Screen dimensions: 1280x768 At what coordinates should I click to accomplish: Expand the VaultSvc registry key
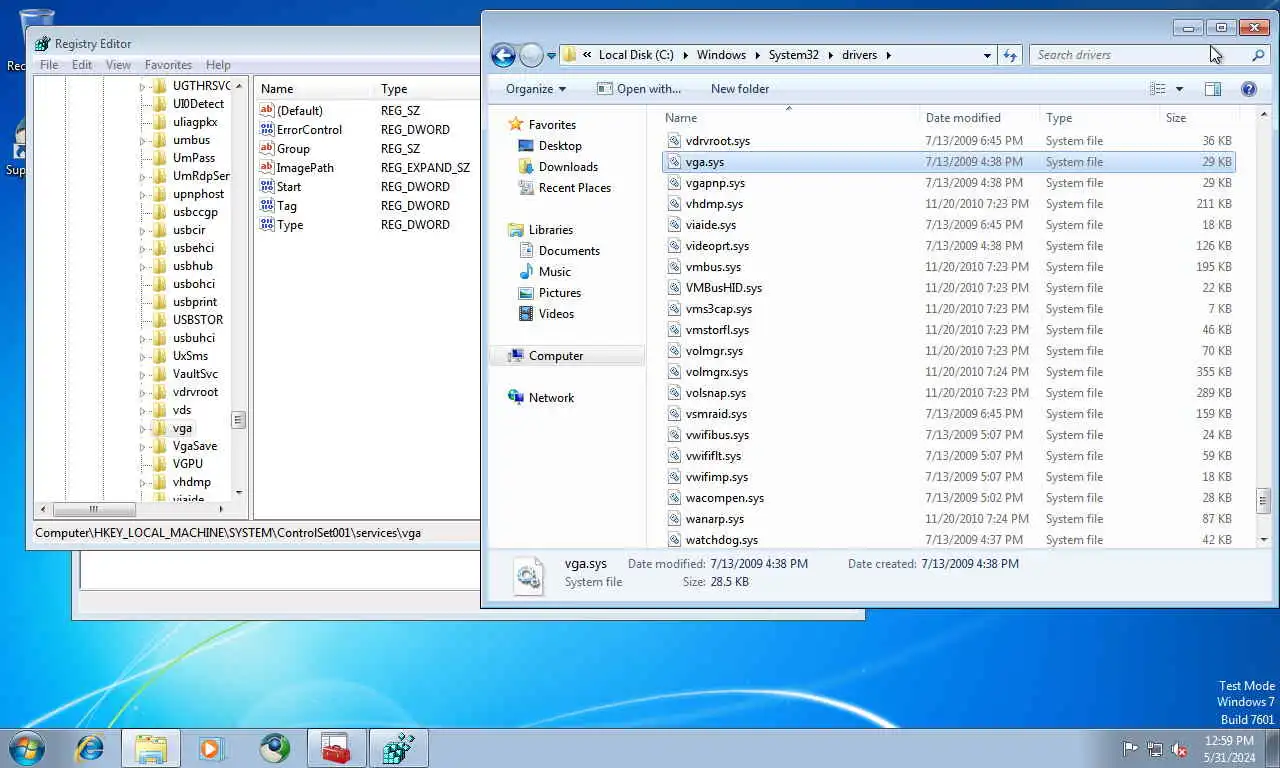[142, 374]
